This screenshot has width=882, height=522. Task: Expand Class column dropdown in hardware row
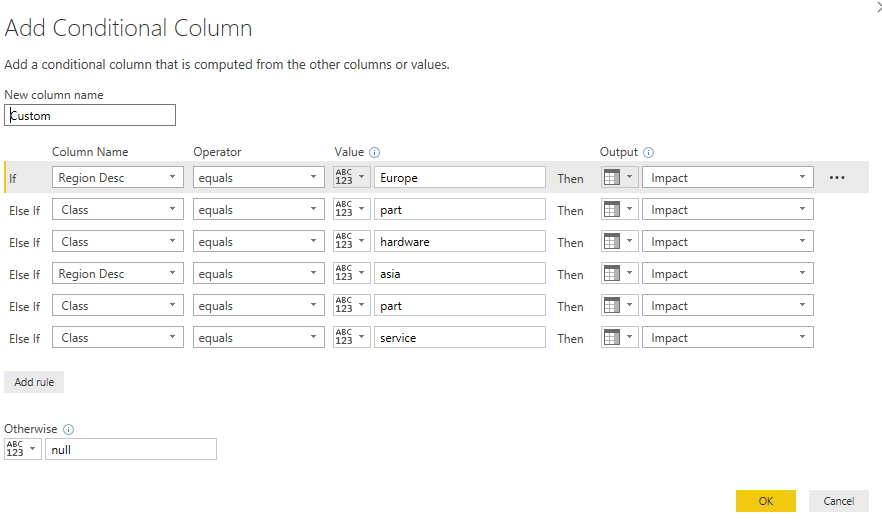118,241
